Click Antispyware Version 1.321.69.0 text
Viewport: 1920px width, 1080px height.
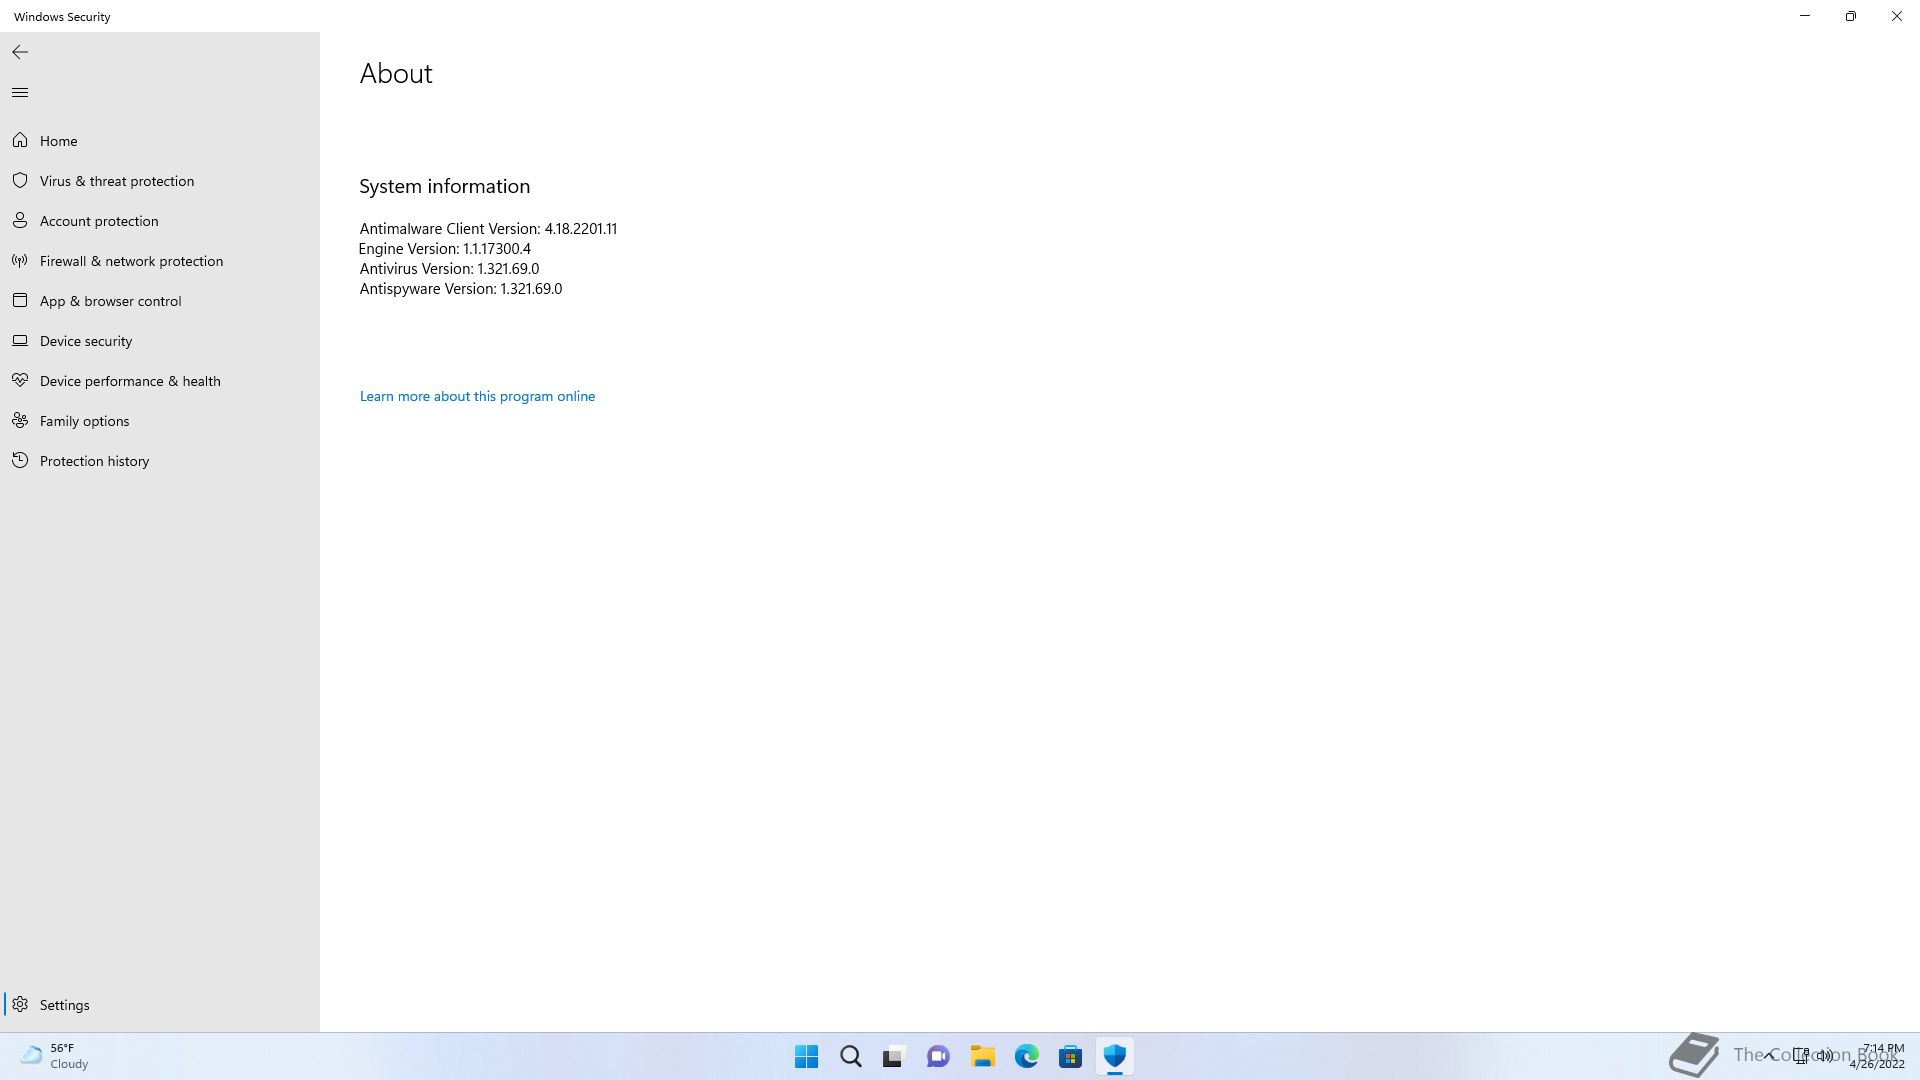click(461, 289)
